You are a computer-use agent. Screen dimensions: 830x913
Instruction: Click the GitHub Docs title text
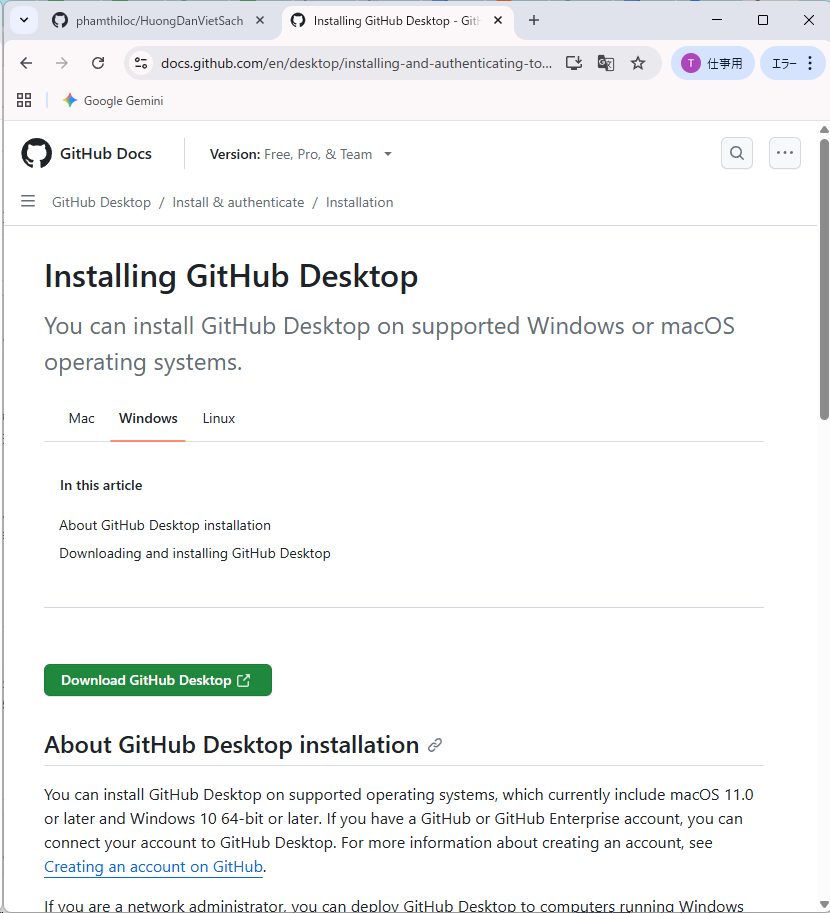[x=105, y=154]
